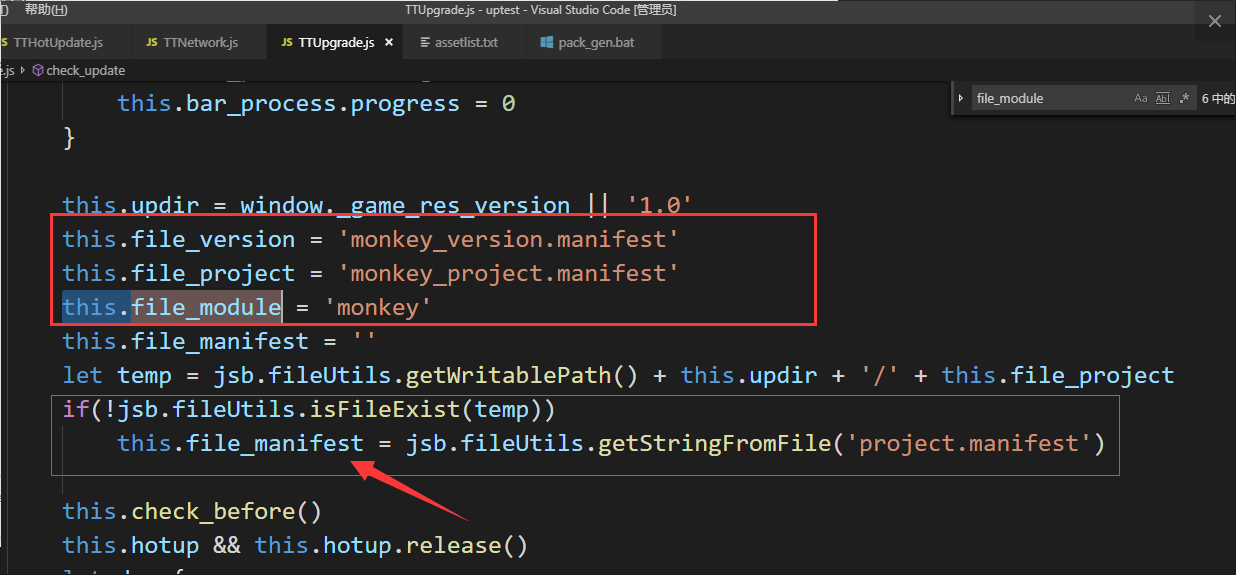Click the text file icon on assetlist.txt tab
Screen dimensions: 1236x575
425,43
